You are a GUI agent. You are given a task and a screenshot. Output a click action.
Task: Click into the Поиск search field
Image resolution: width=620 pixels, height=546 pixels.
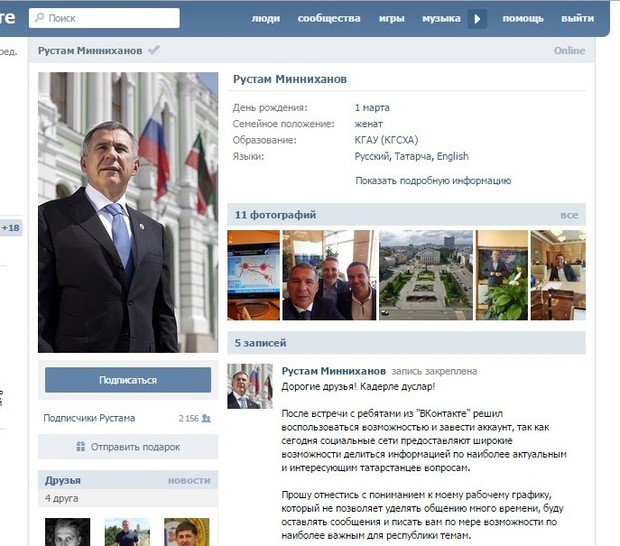[x=104, y=18]
